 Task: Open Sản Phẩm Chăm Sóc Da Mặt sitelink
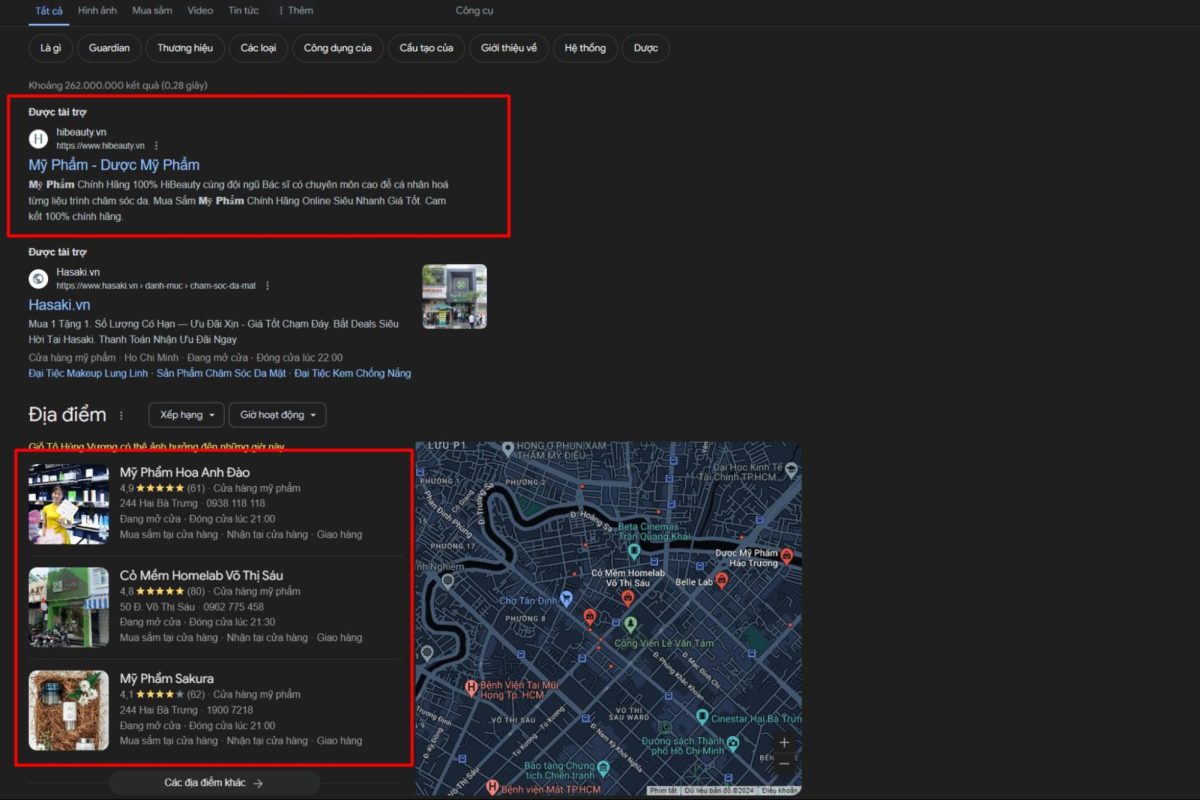221,373
